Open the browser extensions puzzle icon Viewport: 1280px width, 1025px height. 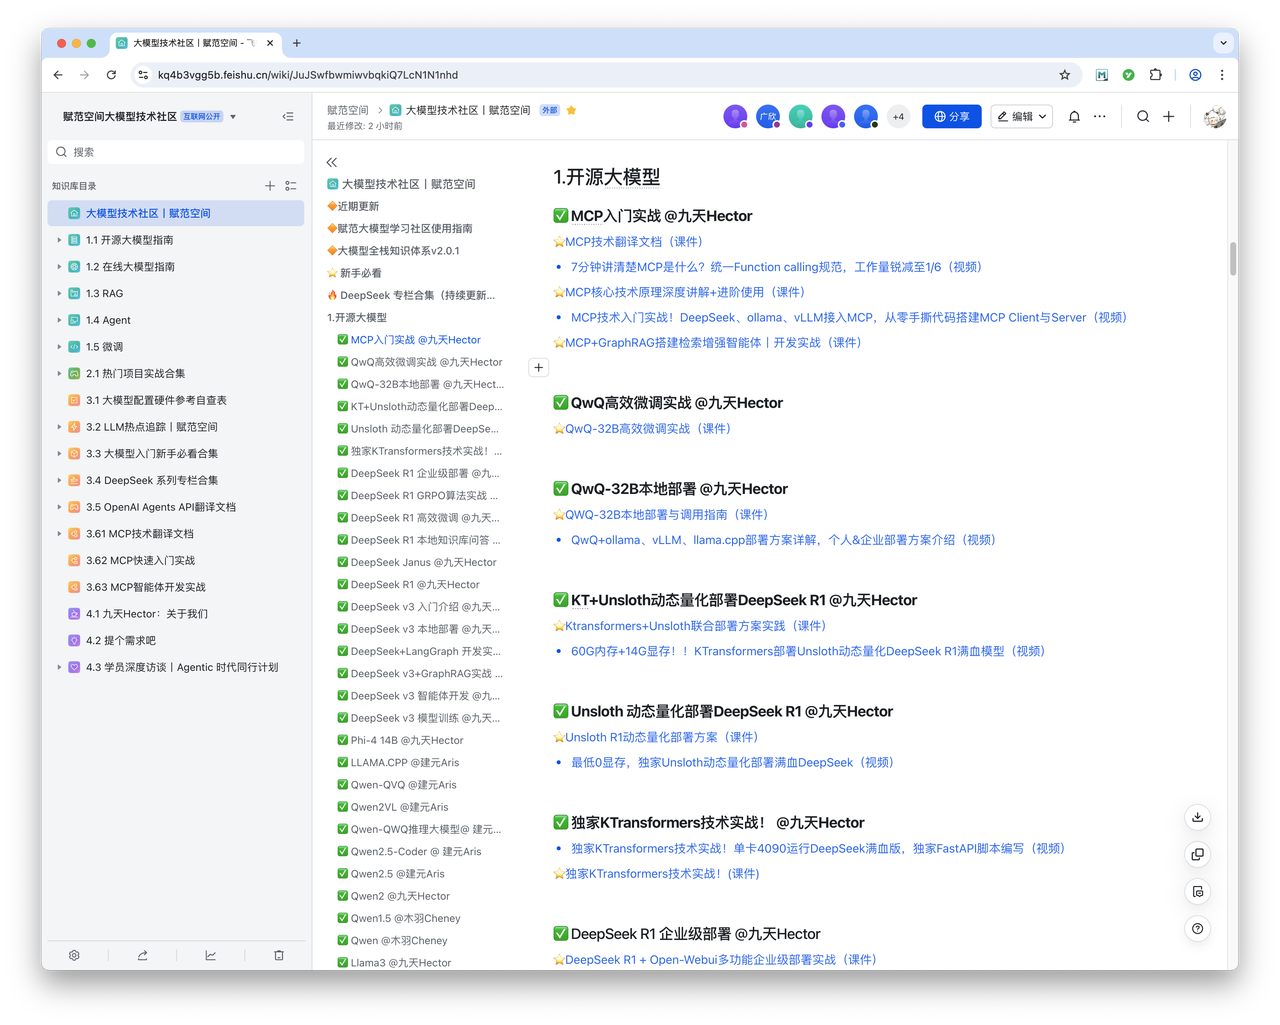pyautogui.click(x=1156, y=75)
